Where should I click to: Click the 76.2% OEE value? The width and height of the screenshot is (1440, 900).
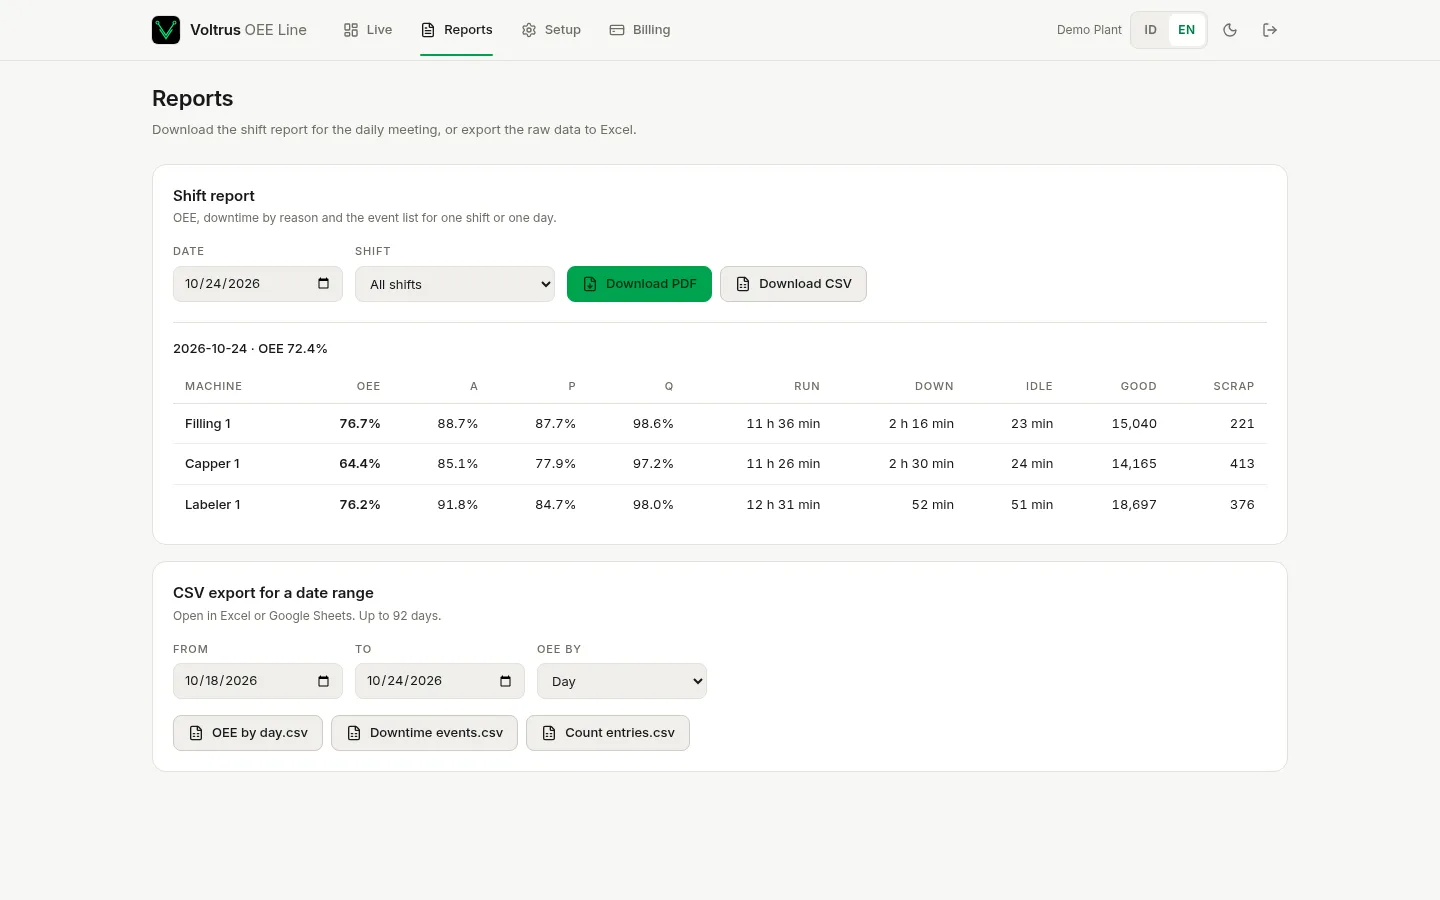tap(360, 505)
